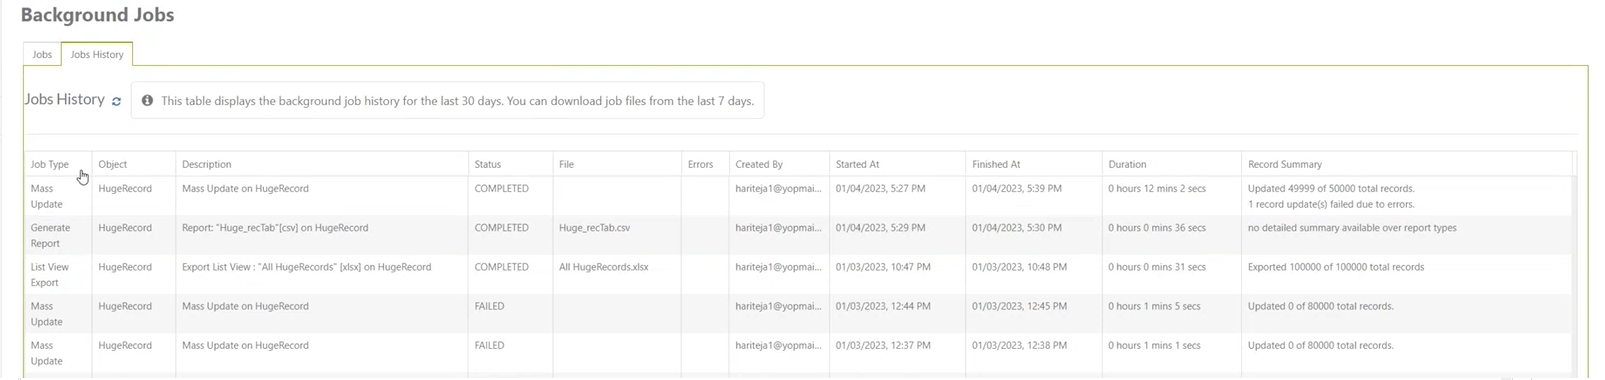Click the Finished At column header
The image size is (1605, 380).
(996, 164)
